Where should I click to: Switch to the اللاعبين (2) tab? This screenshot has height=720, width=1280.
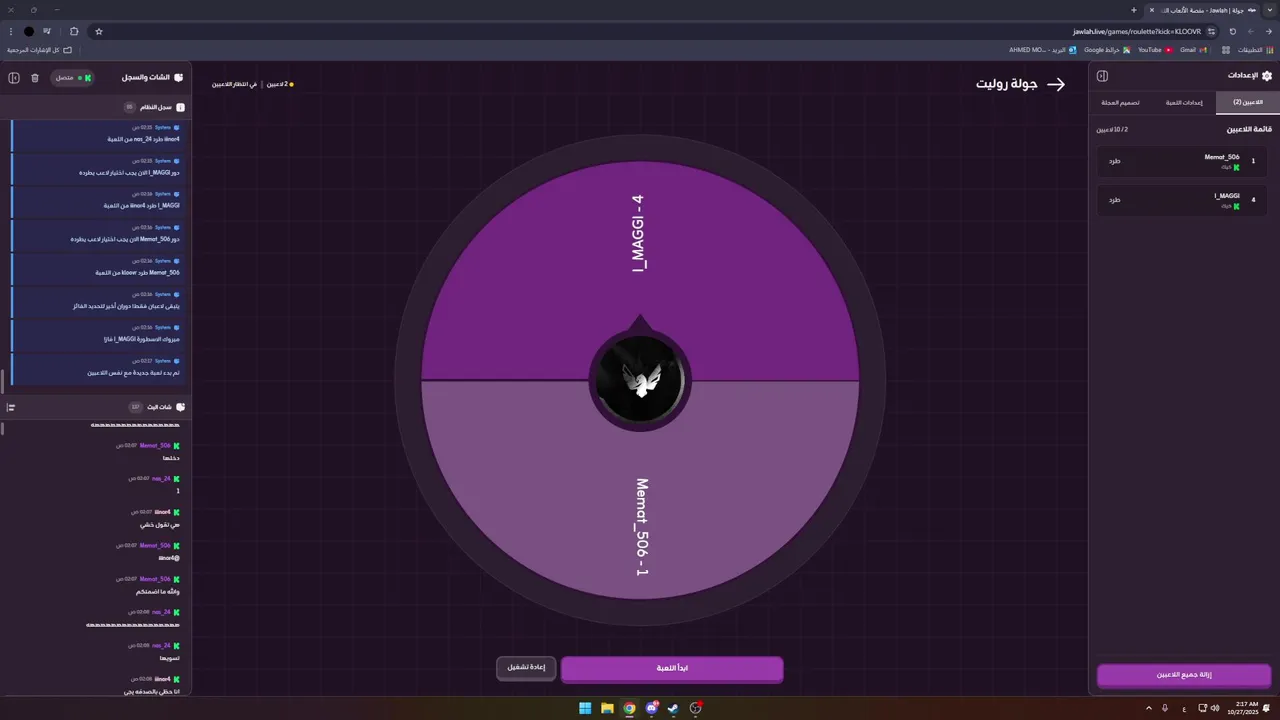(x=1247, y=102)
